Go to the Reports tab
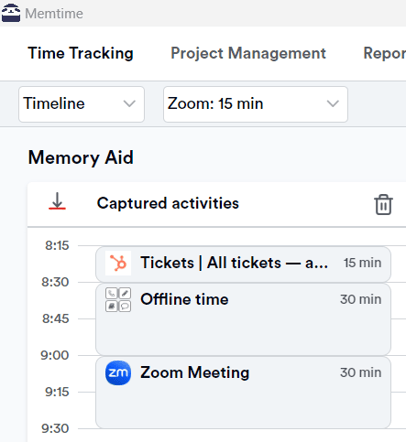406x442 pixels. tap(384, 53)
